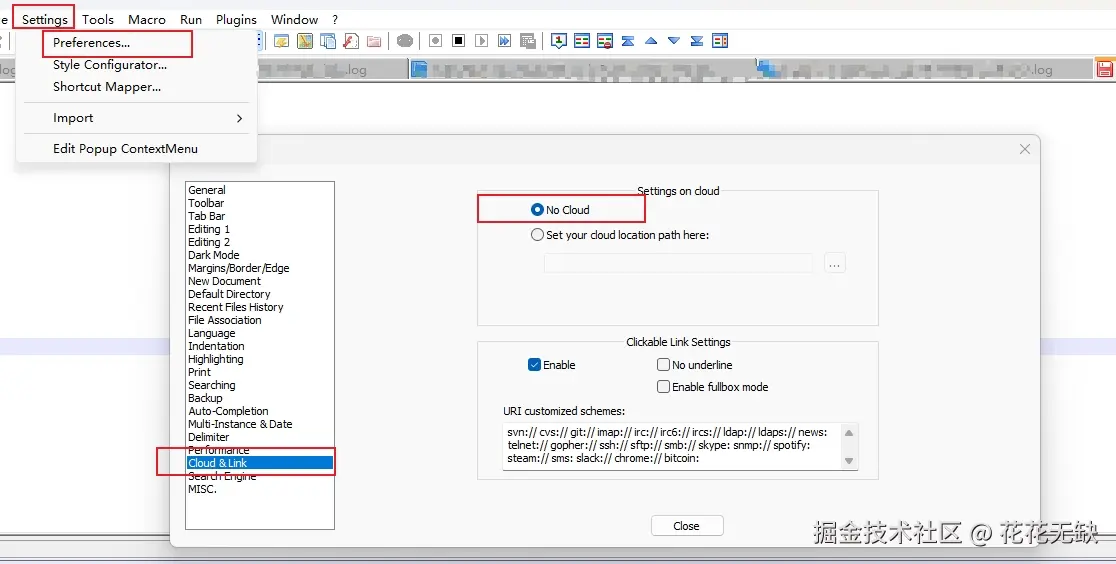Select Editing 1 in the preferences list

point(209,229)
